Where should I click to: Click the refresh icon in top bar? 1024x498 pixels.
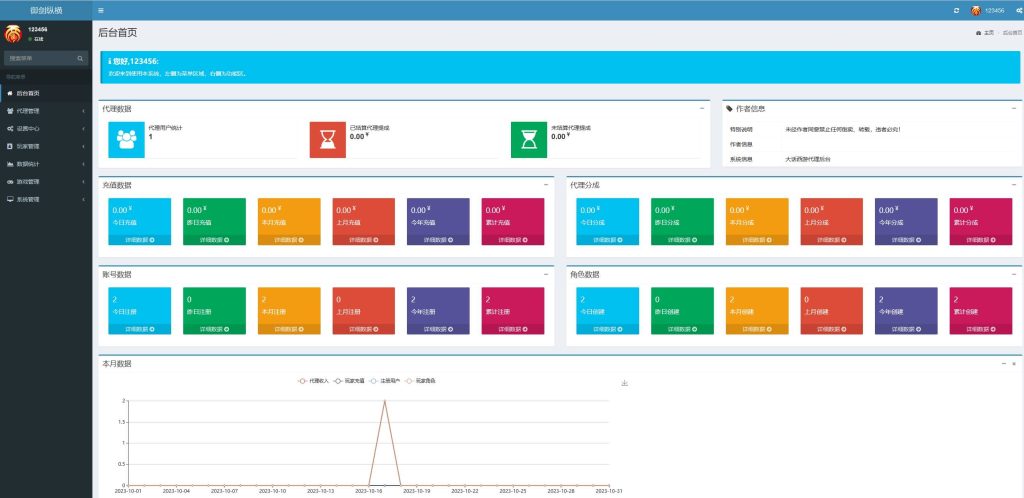[x=956, y=10]
